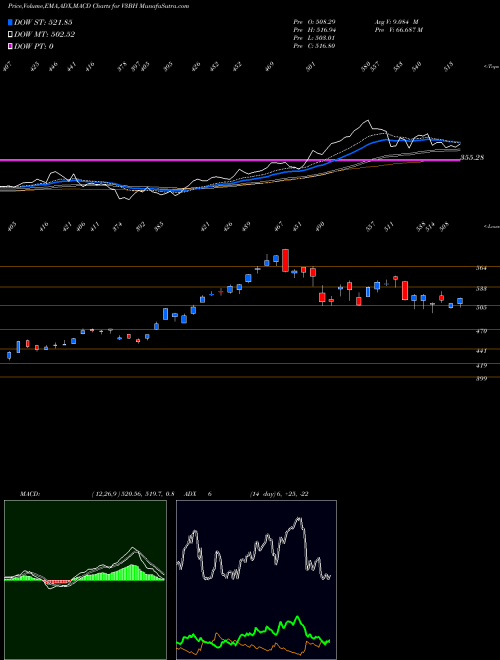Click the white DOW MT legend swatch
The image size is (500, 660).
[10, 34]
